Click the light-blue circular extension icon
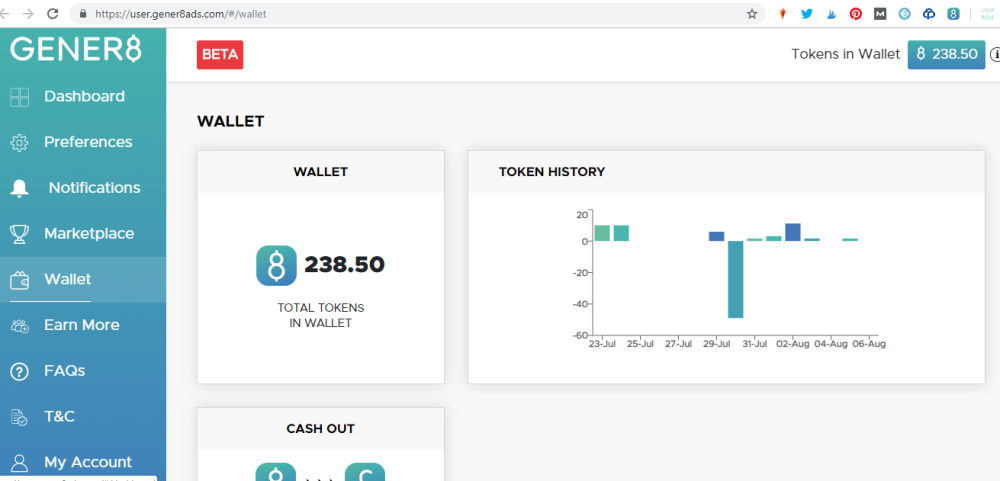Screen dimensions: 1000x481 click(x=904, y=13)
